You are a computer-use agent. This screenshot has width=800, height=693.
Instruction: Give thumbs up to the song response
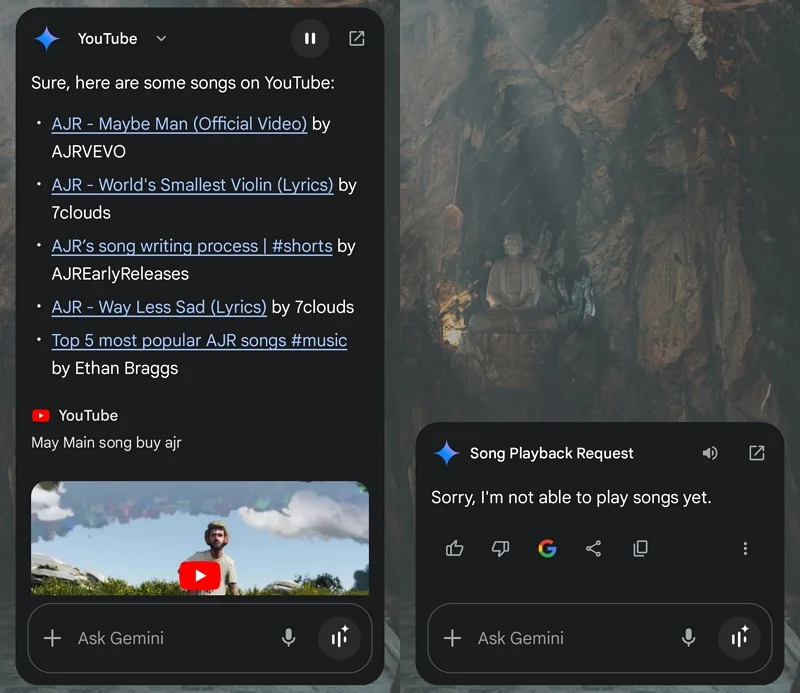454,549
